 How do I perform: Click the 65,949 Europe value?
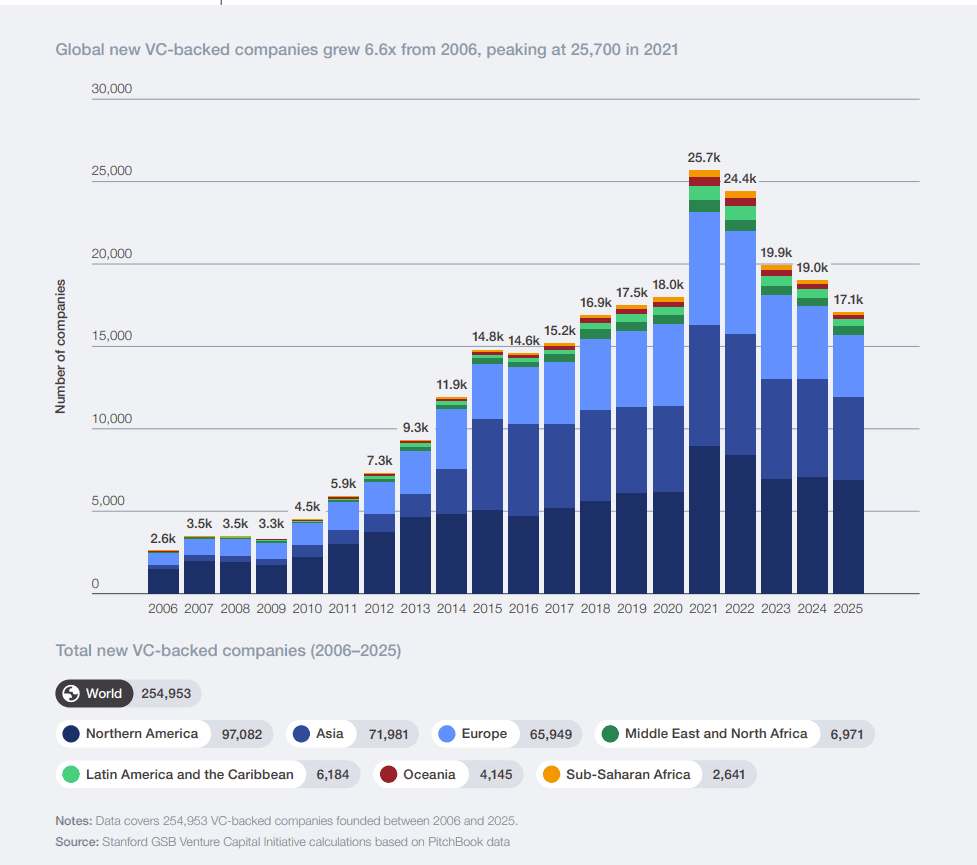point(551,734)
